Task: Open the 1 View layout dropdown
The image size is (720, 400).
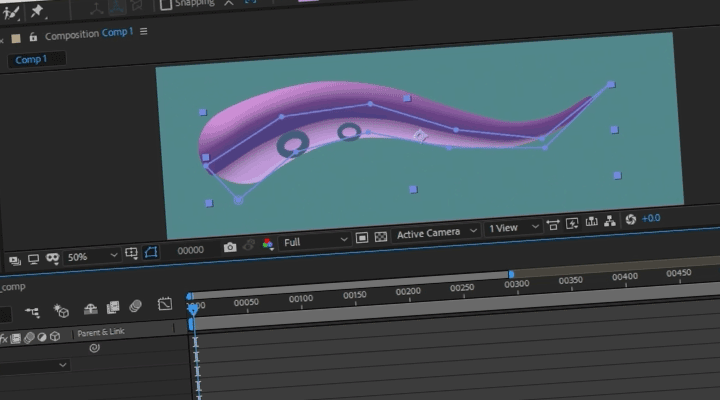Action: pos(513,228)
